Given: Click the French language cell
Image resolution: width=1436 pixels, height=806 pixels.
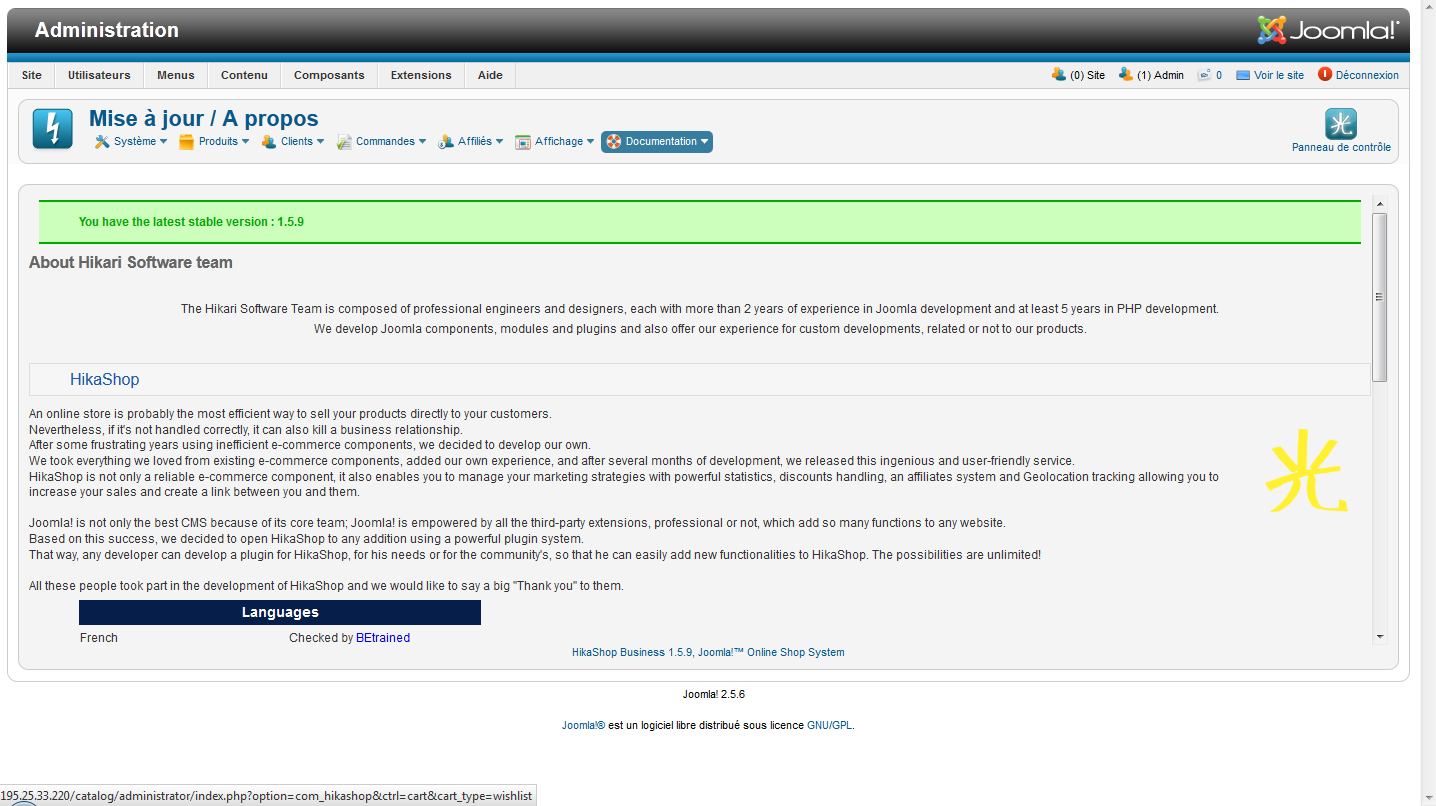Looking at the screenshot, I should coord(99,638).
